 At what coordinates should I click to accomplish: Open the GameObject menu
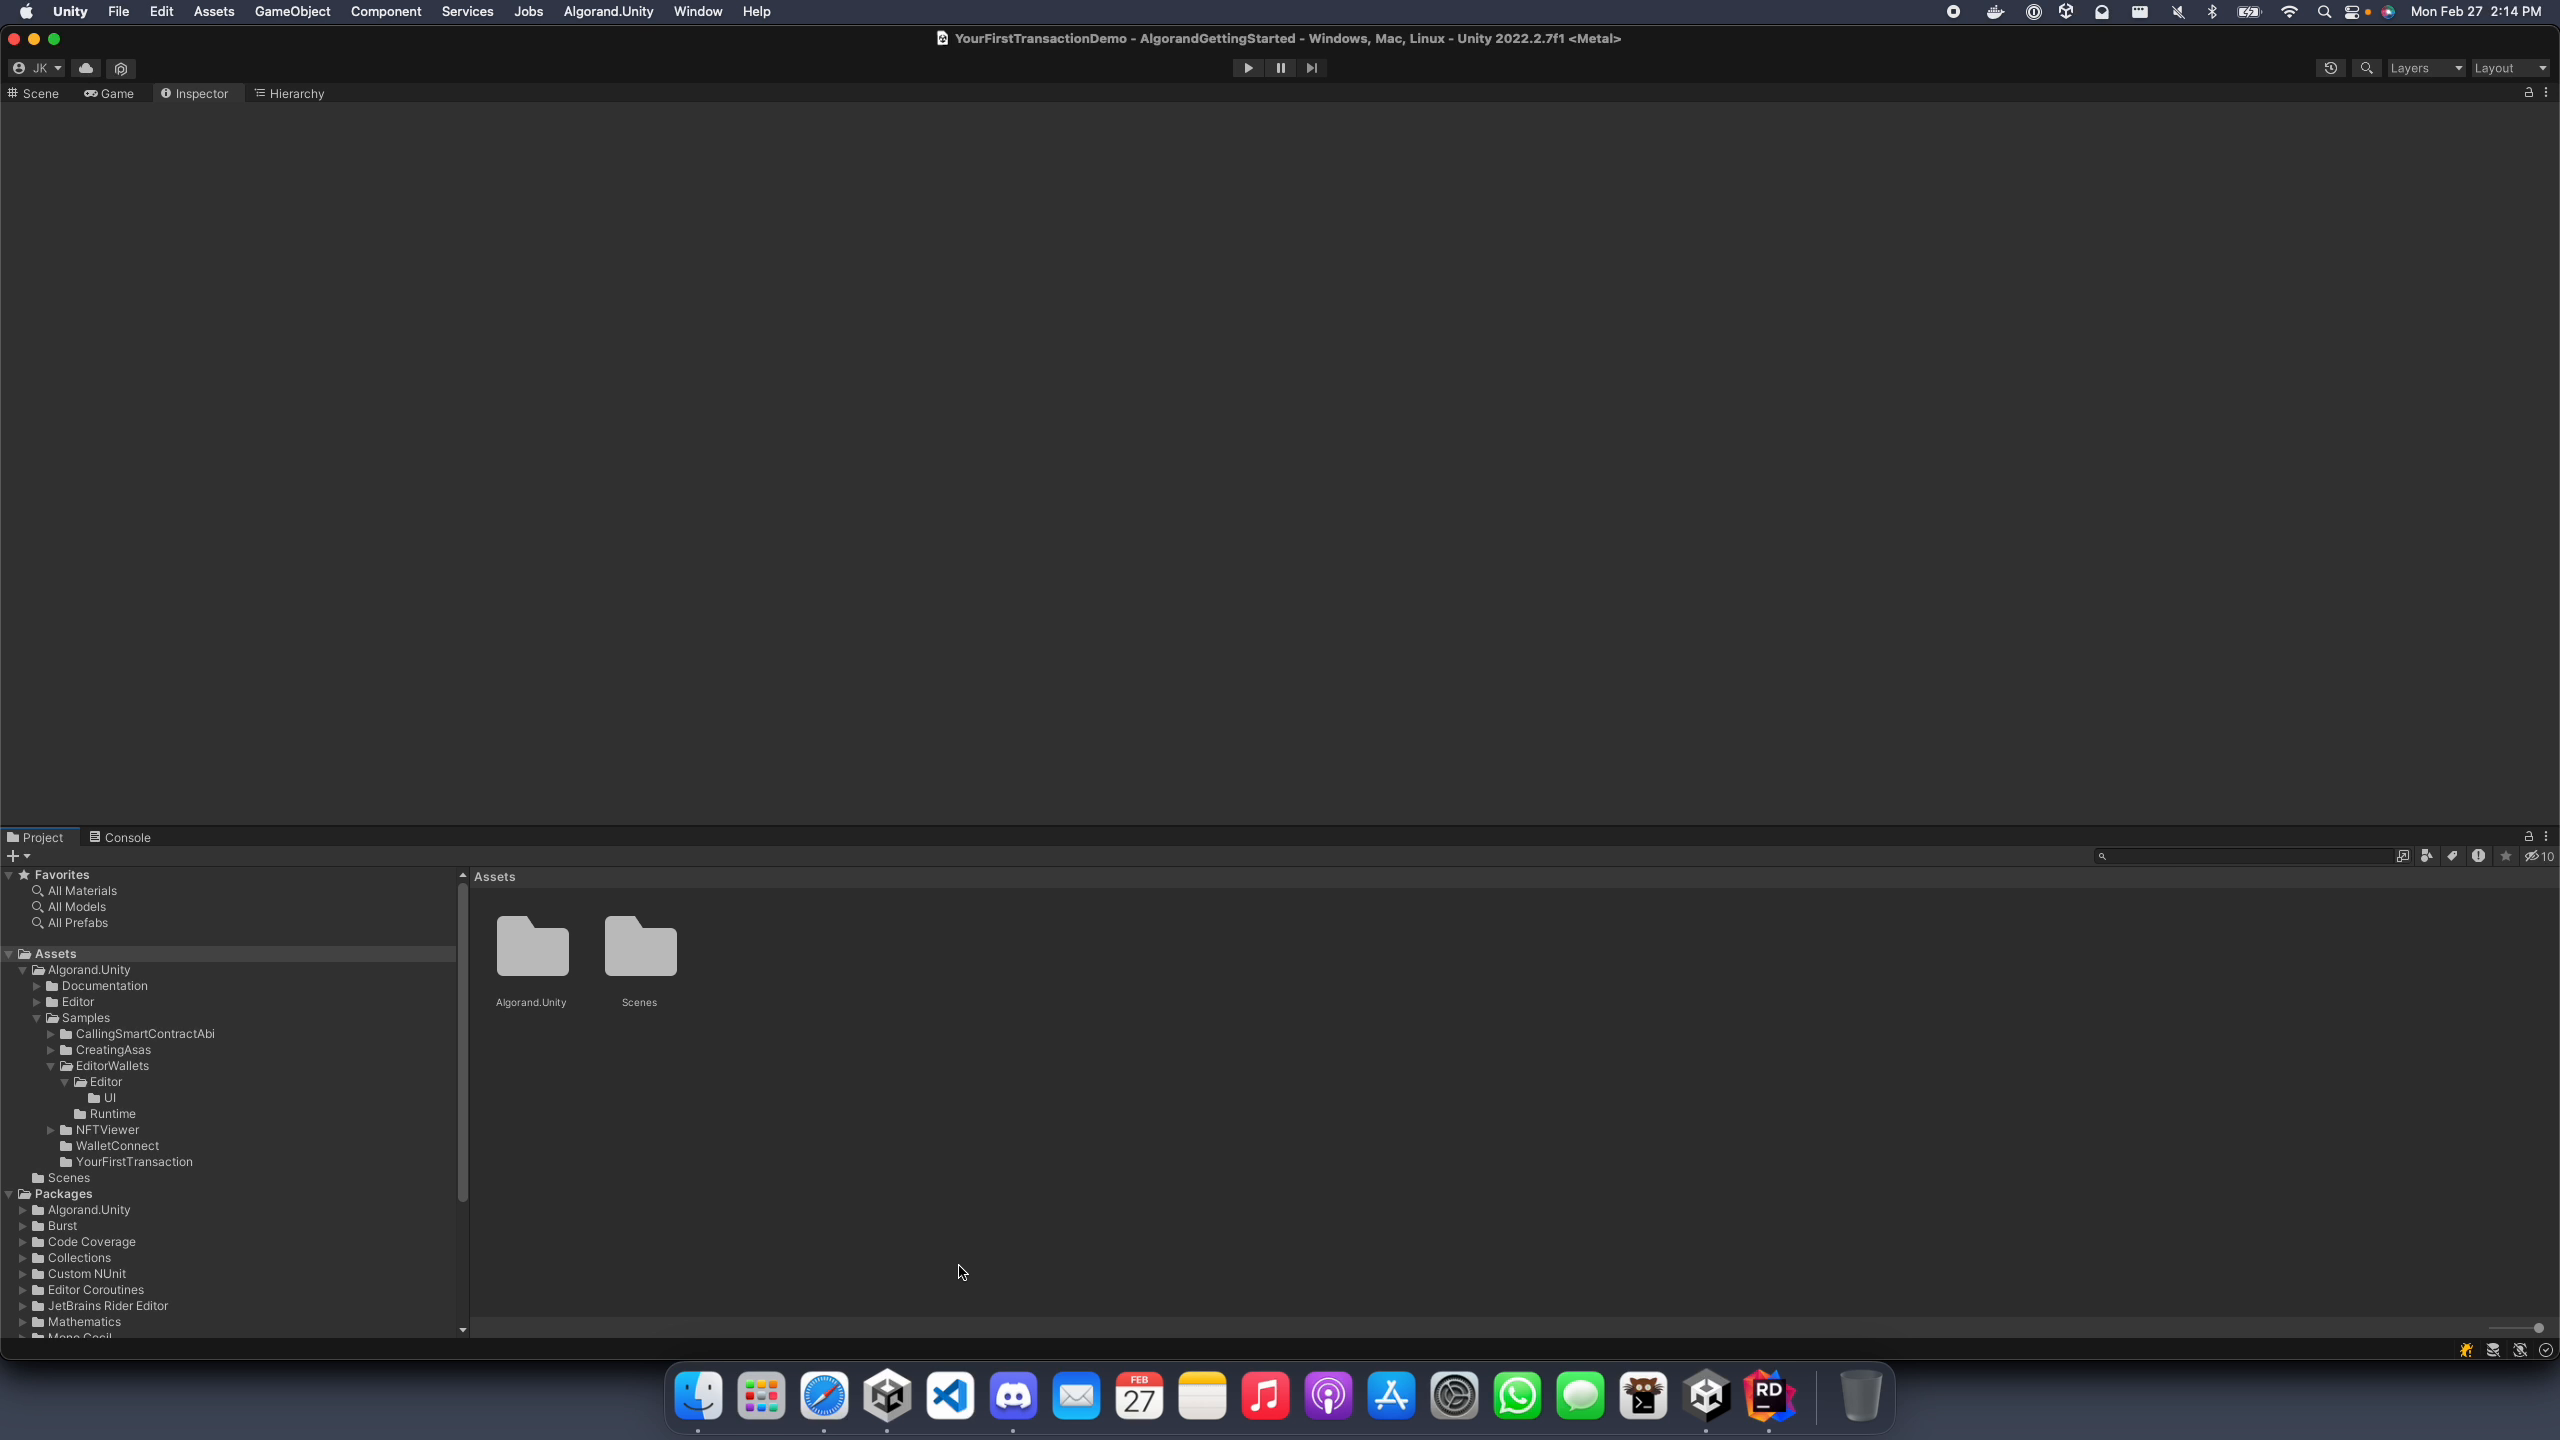pos(292,12)
